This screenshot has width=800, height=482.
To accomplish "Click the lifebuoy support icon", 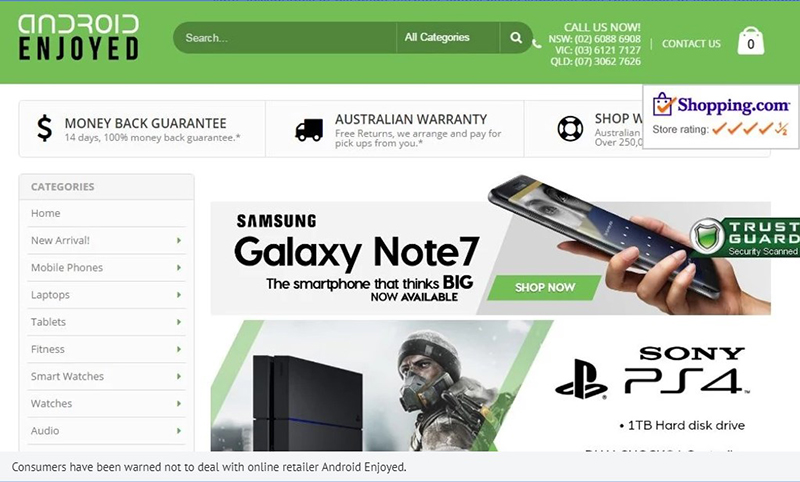I will [570, 129].
